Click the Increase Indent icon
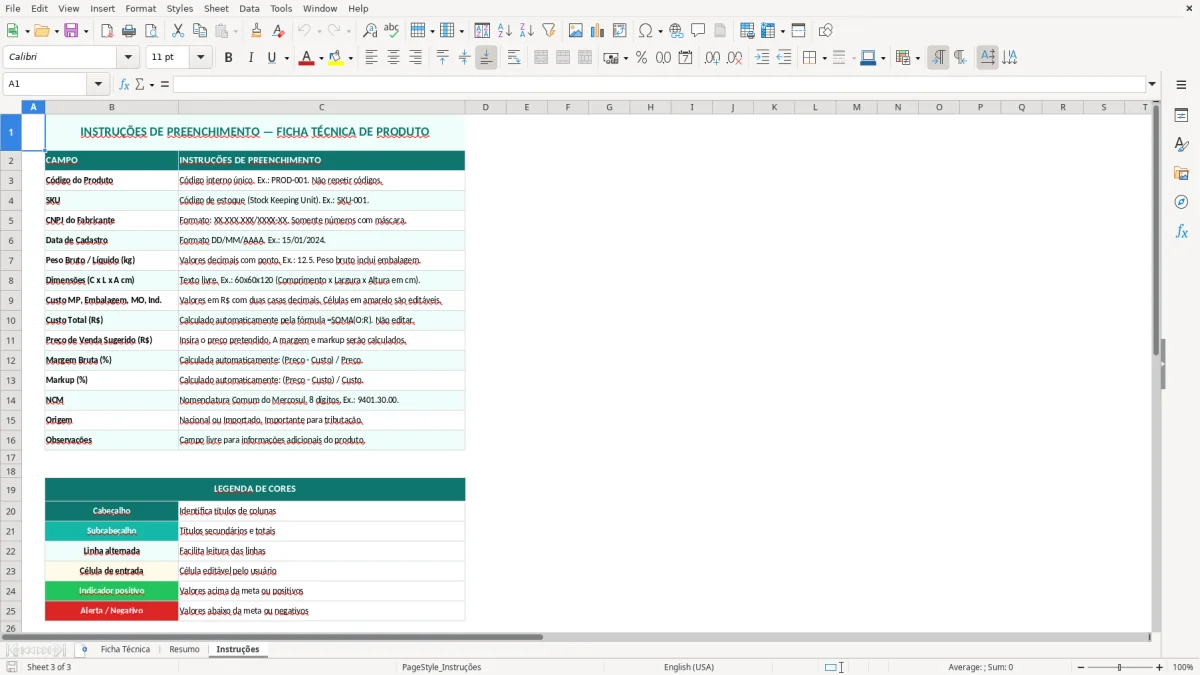The image size is (1200, 675). [762, 58]
